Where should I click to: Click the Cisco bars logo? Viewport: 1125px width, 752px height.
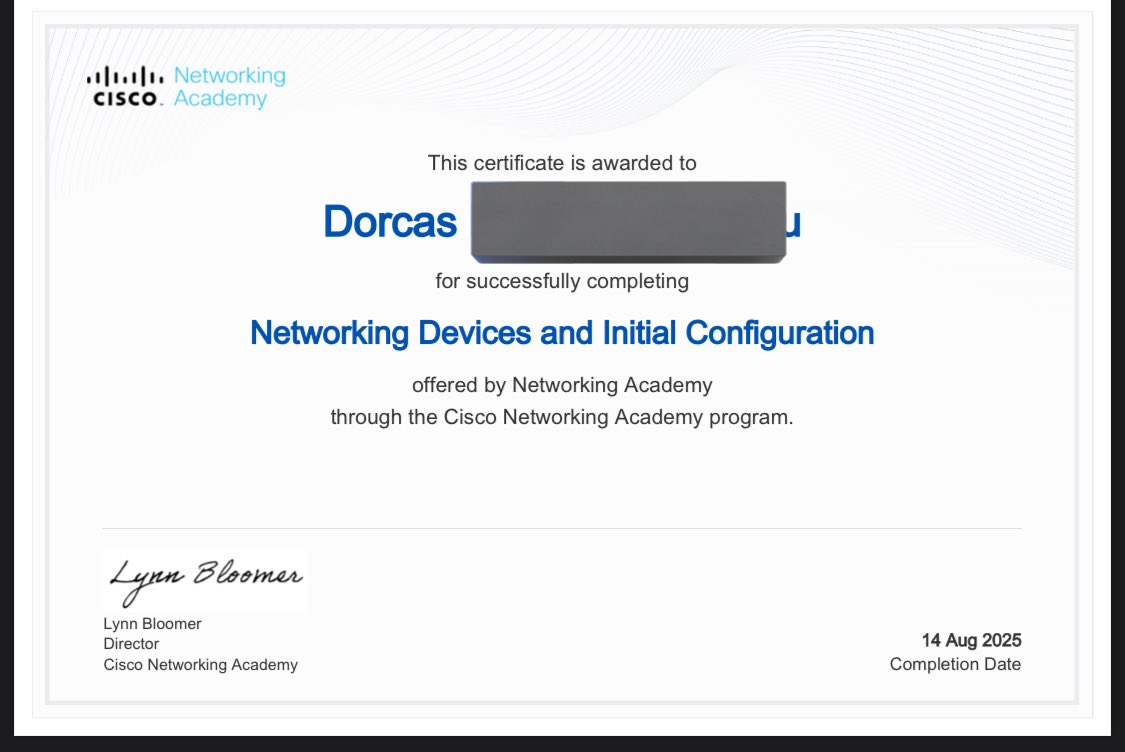(x=125, y=86)
